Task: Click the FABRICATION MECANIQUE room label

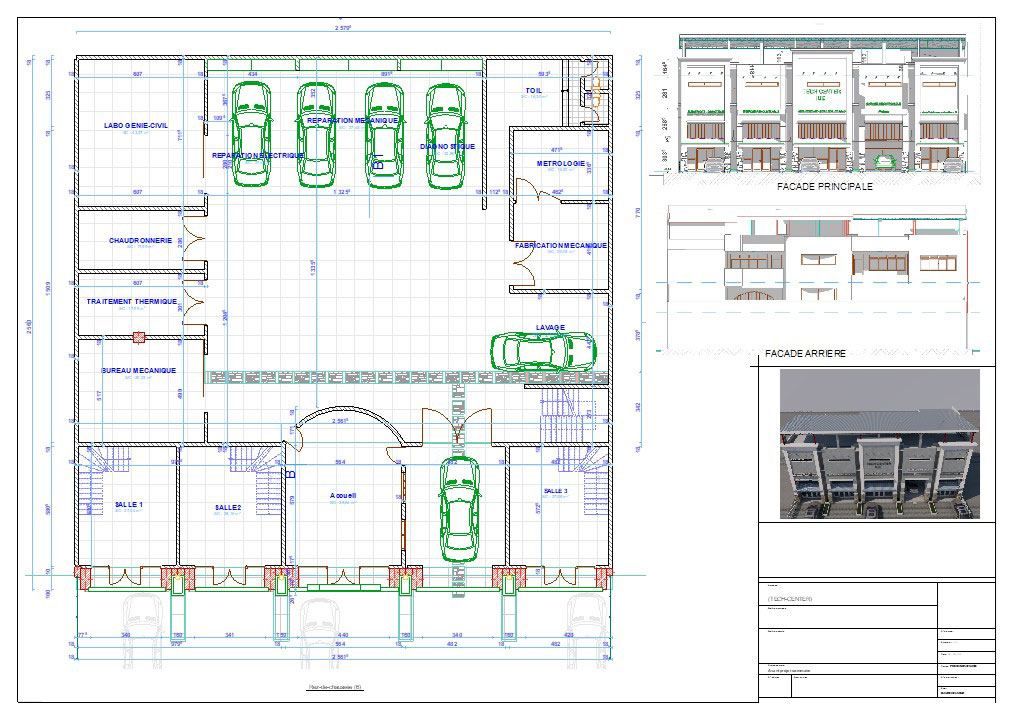Action: 560,245
